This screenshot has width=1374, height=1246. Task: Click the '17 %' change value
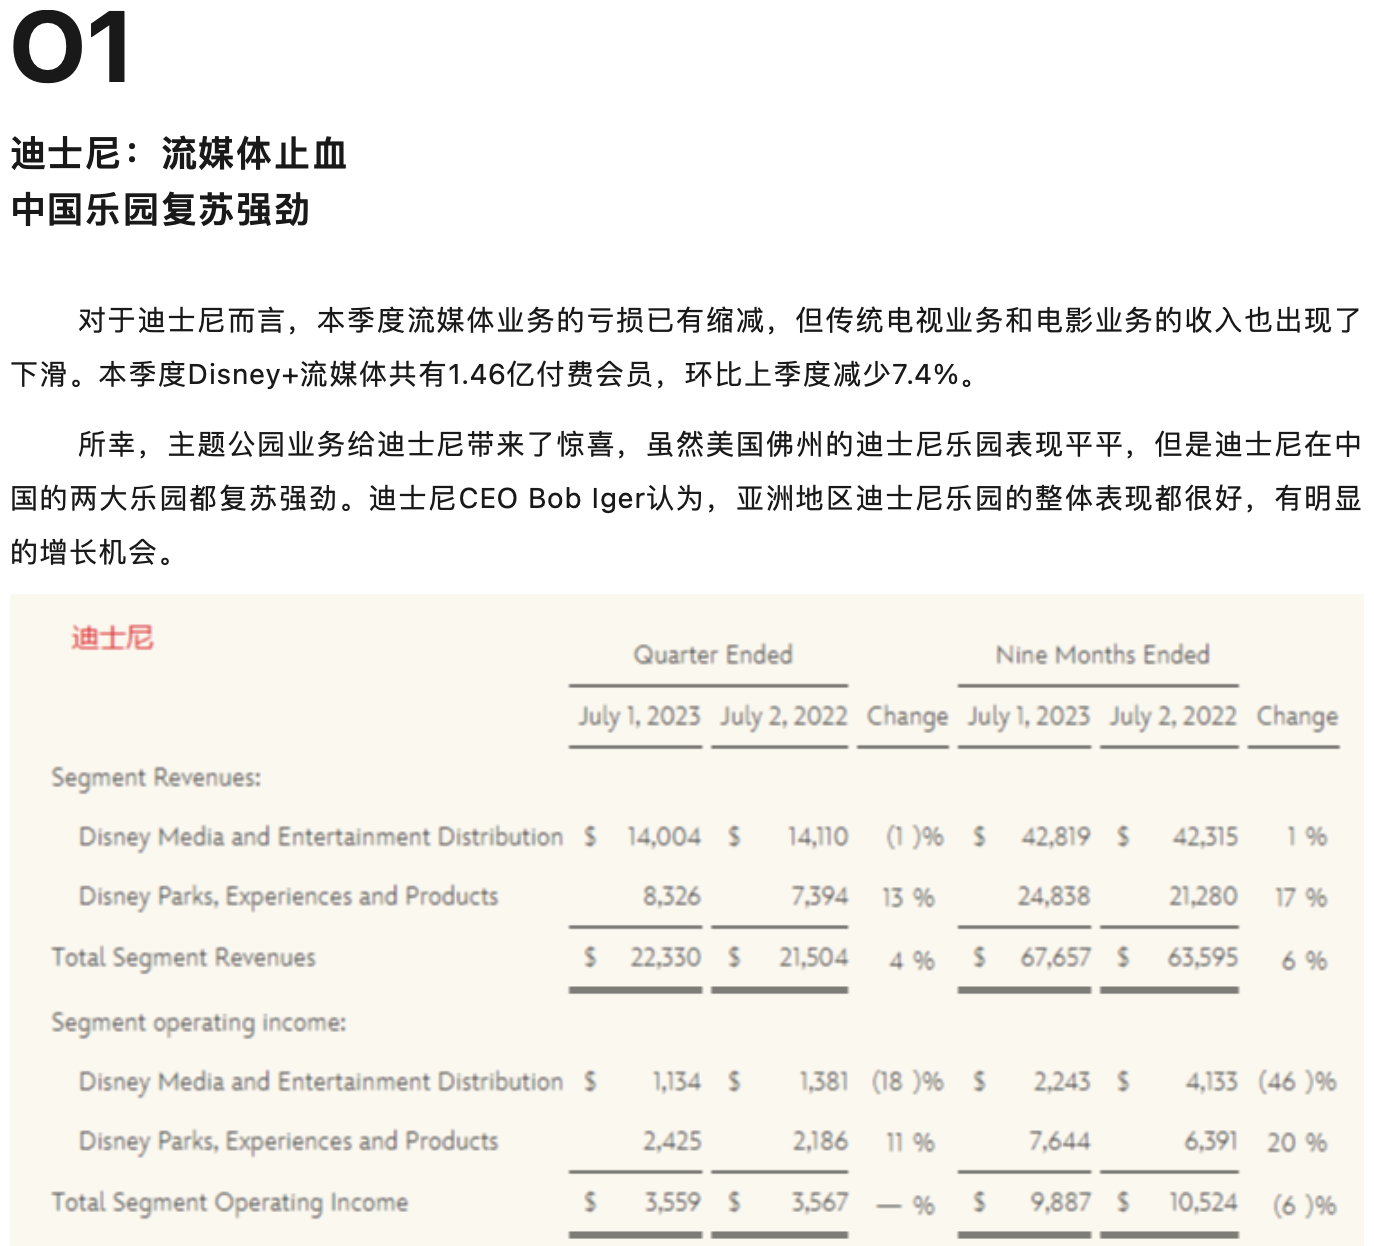coord(1301,898)
